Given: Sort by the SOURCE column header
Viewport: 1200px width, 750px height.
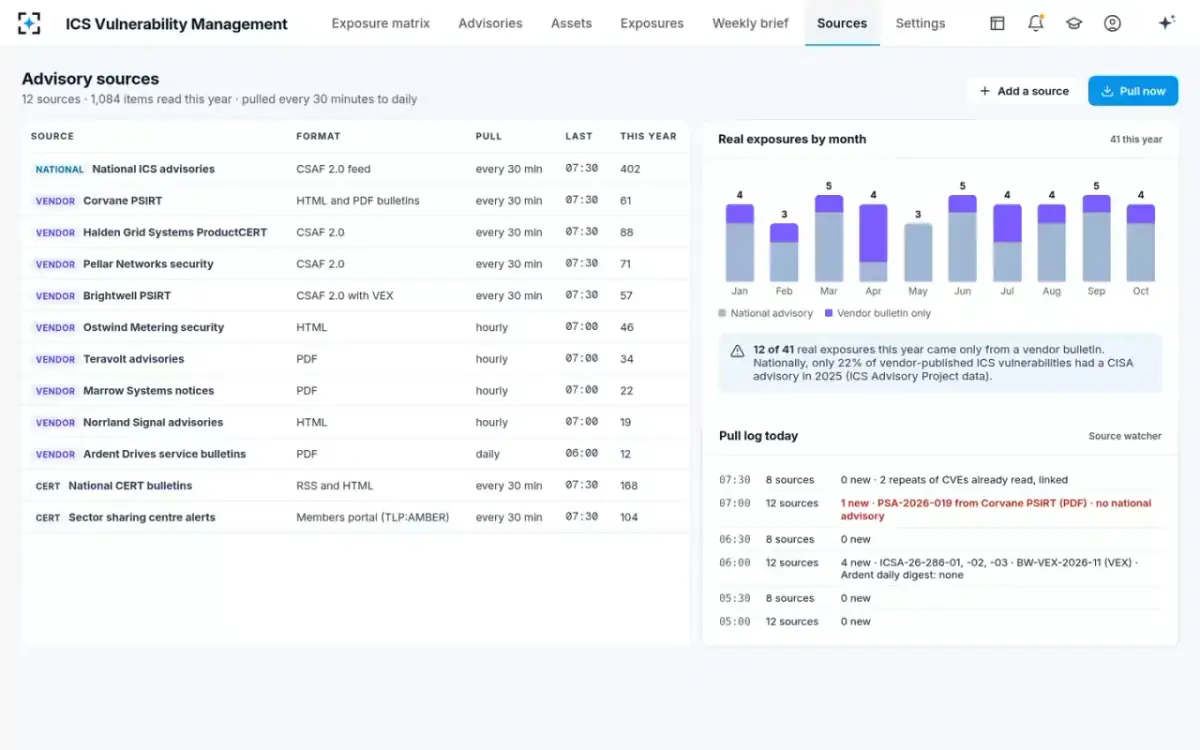Looking at the screenshot, I should click(x=52, y=136).
